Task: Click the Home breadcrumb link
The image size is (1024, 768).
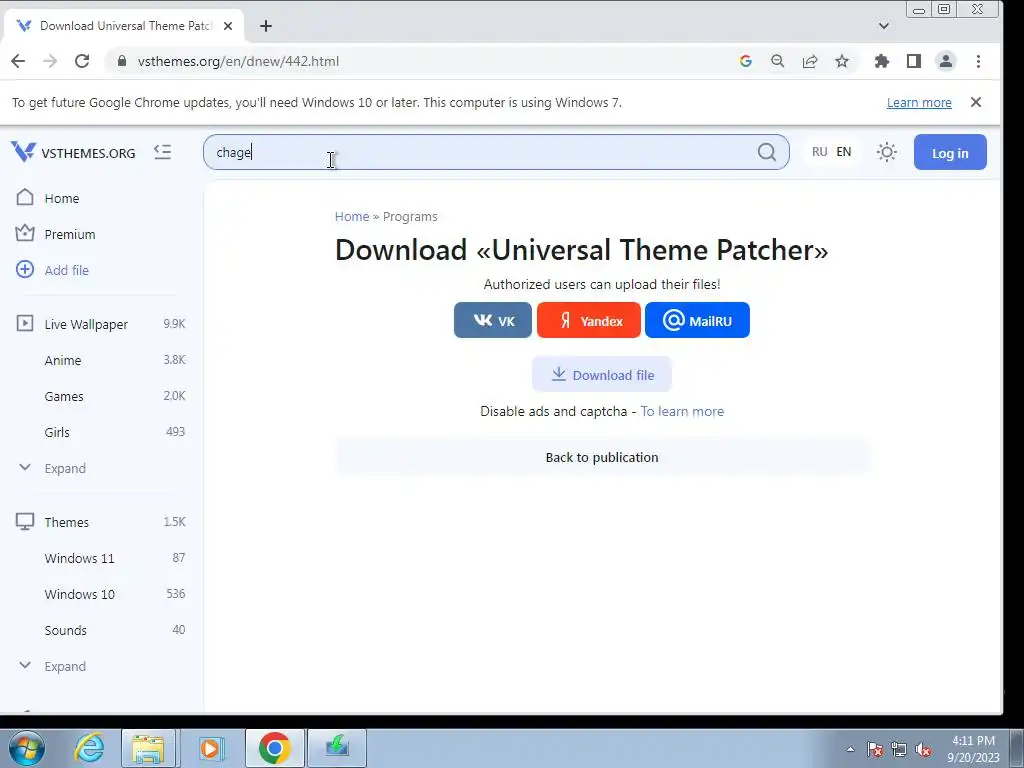Action: [352, 216]
